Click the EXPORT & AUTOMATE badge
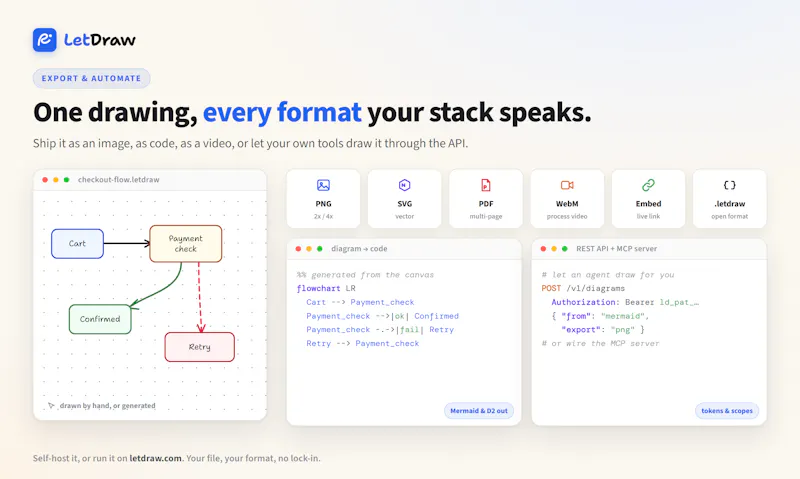Image resolution: width=800 pixels, height=479 pixels. pyautogui.click(x=91, y=79)
